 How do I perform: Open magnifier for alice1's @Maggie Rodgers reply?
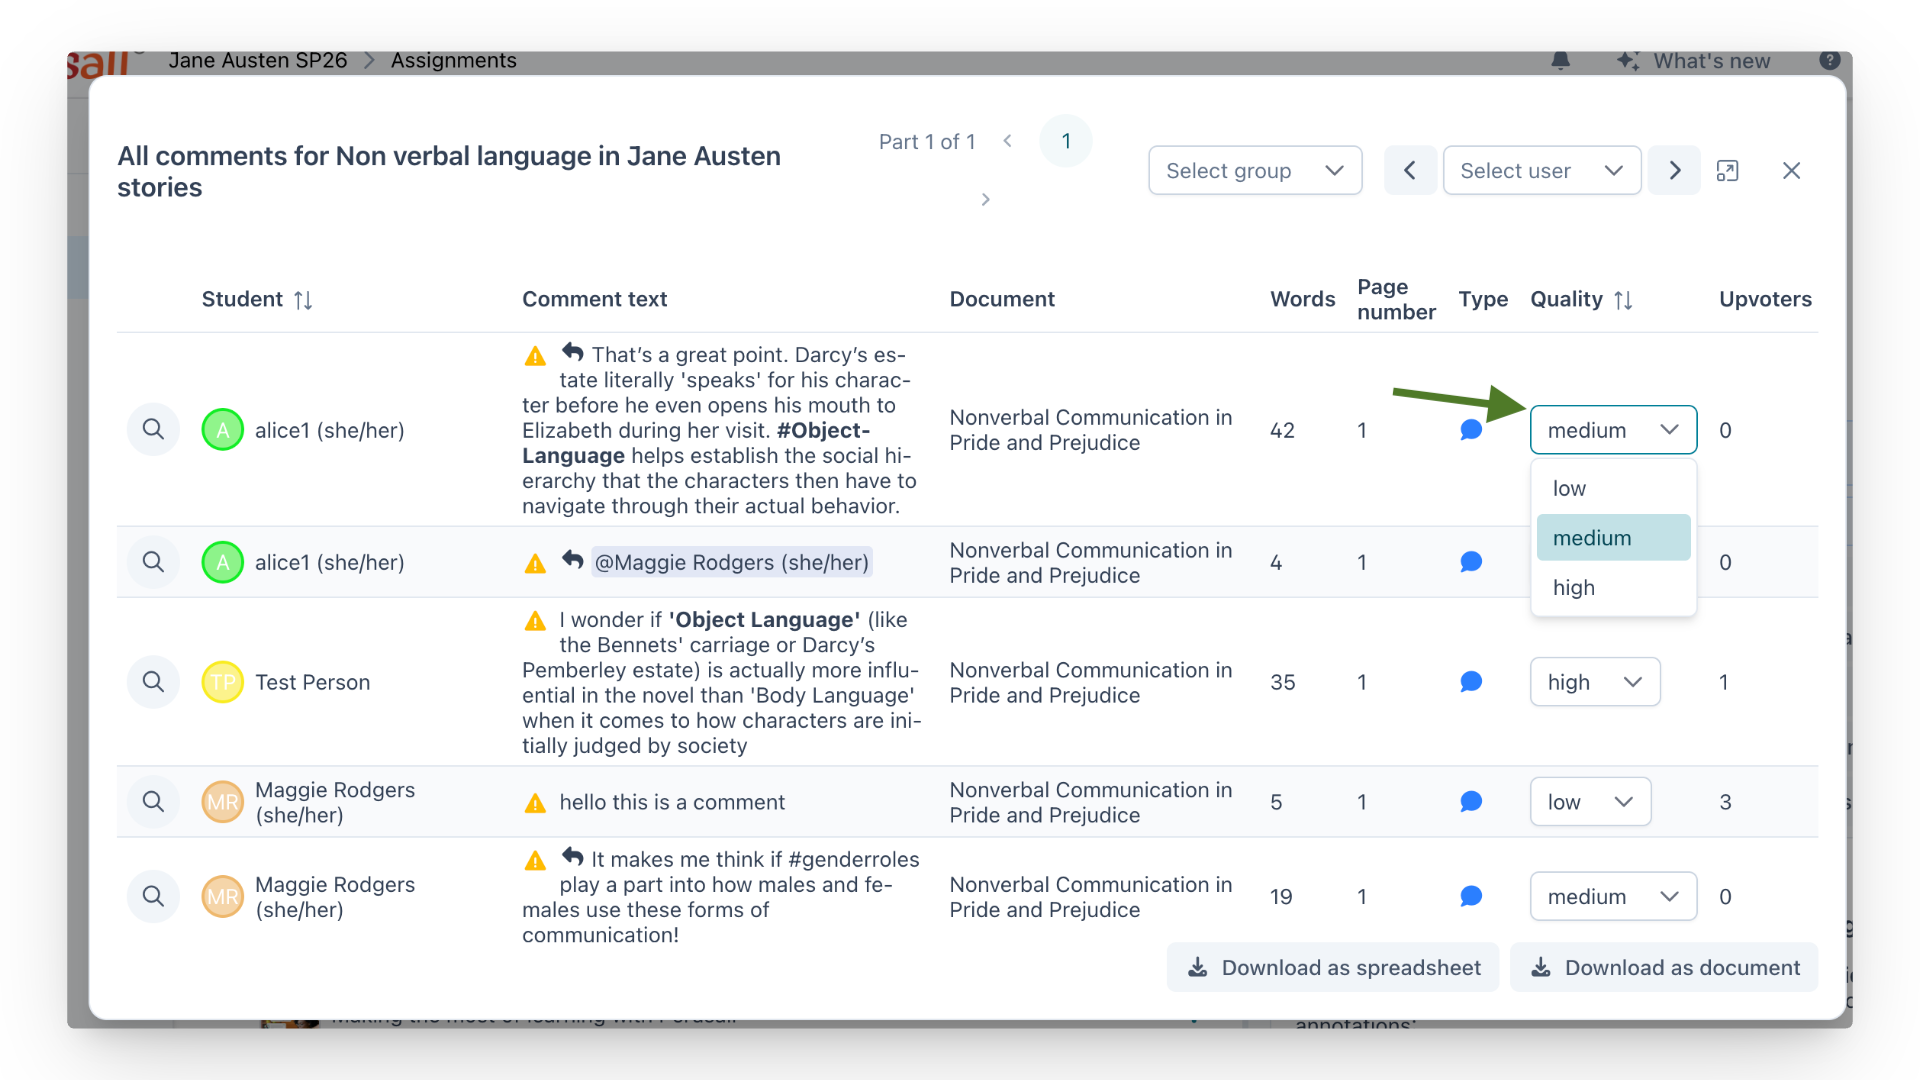(153, 562)
